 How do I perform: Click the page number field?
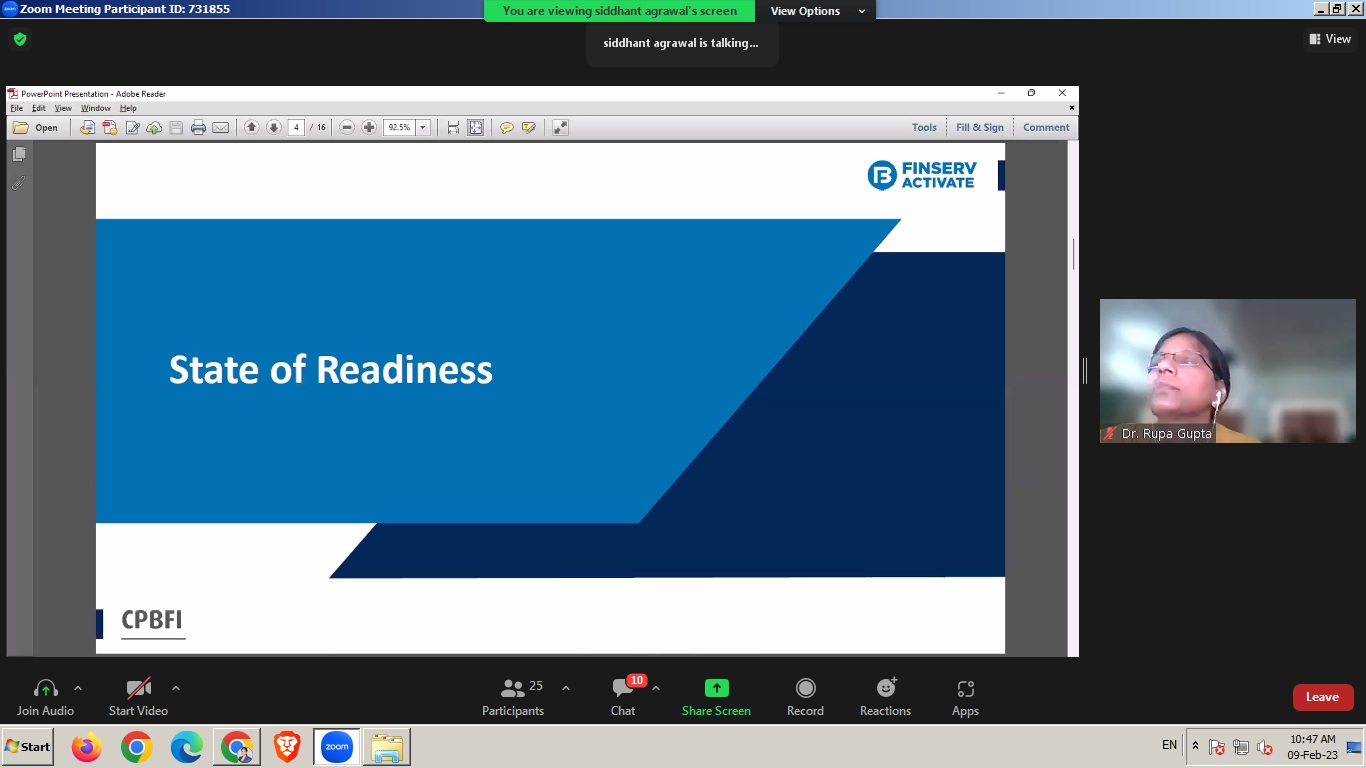coord(296,127)
